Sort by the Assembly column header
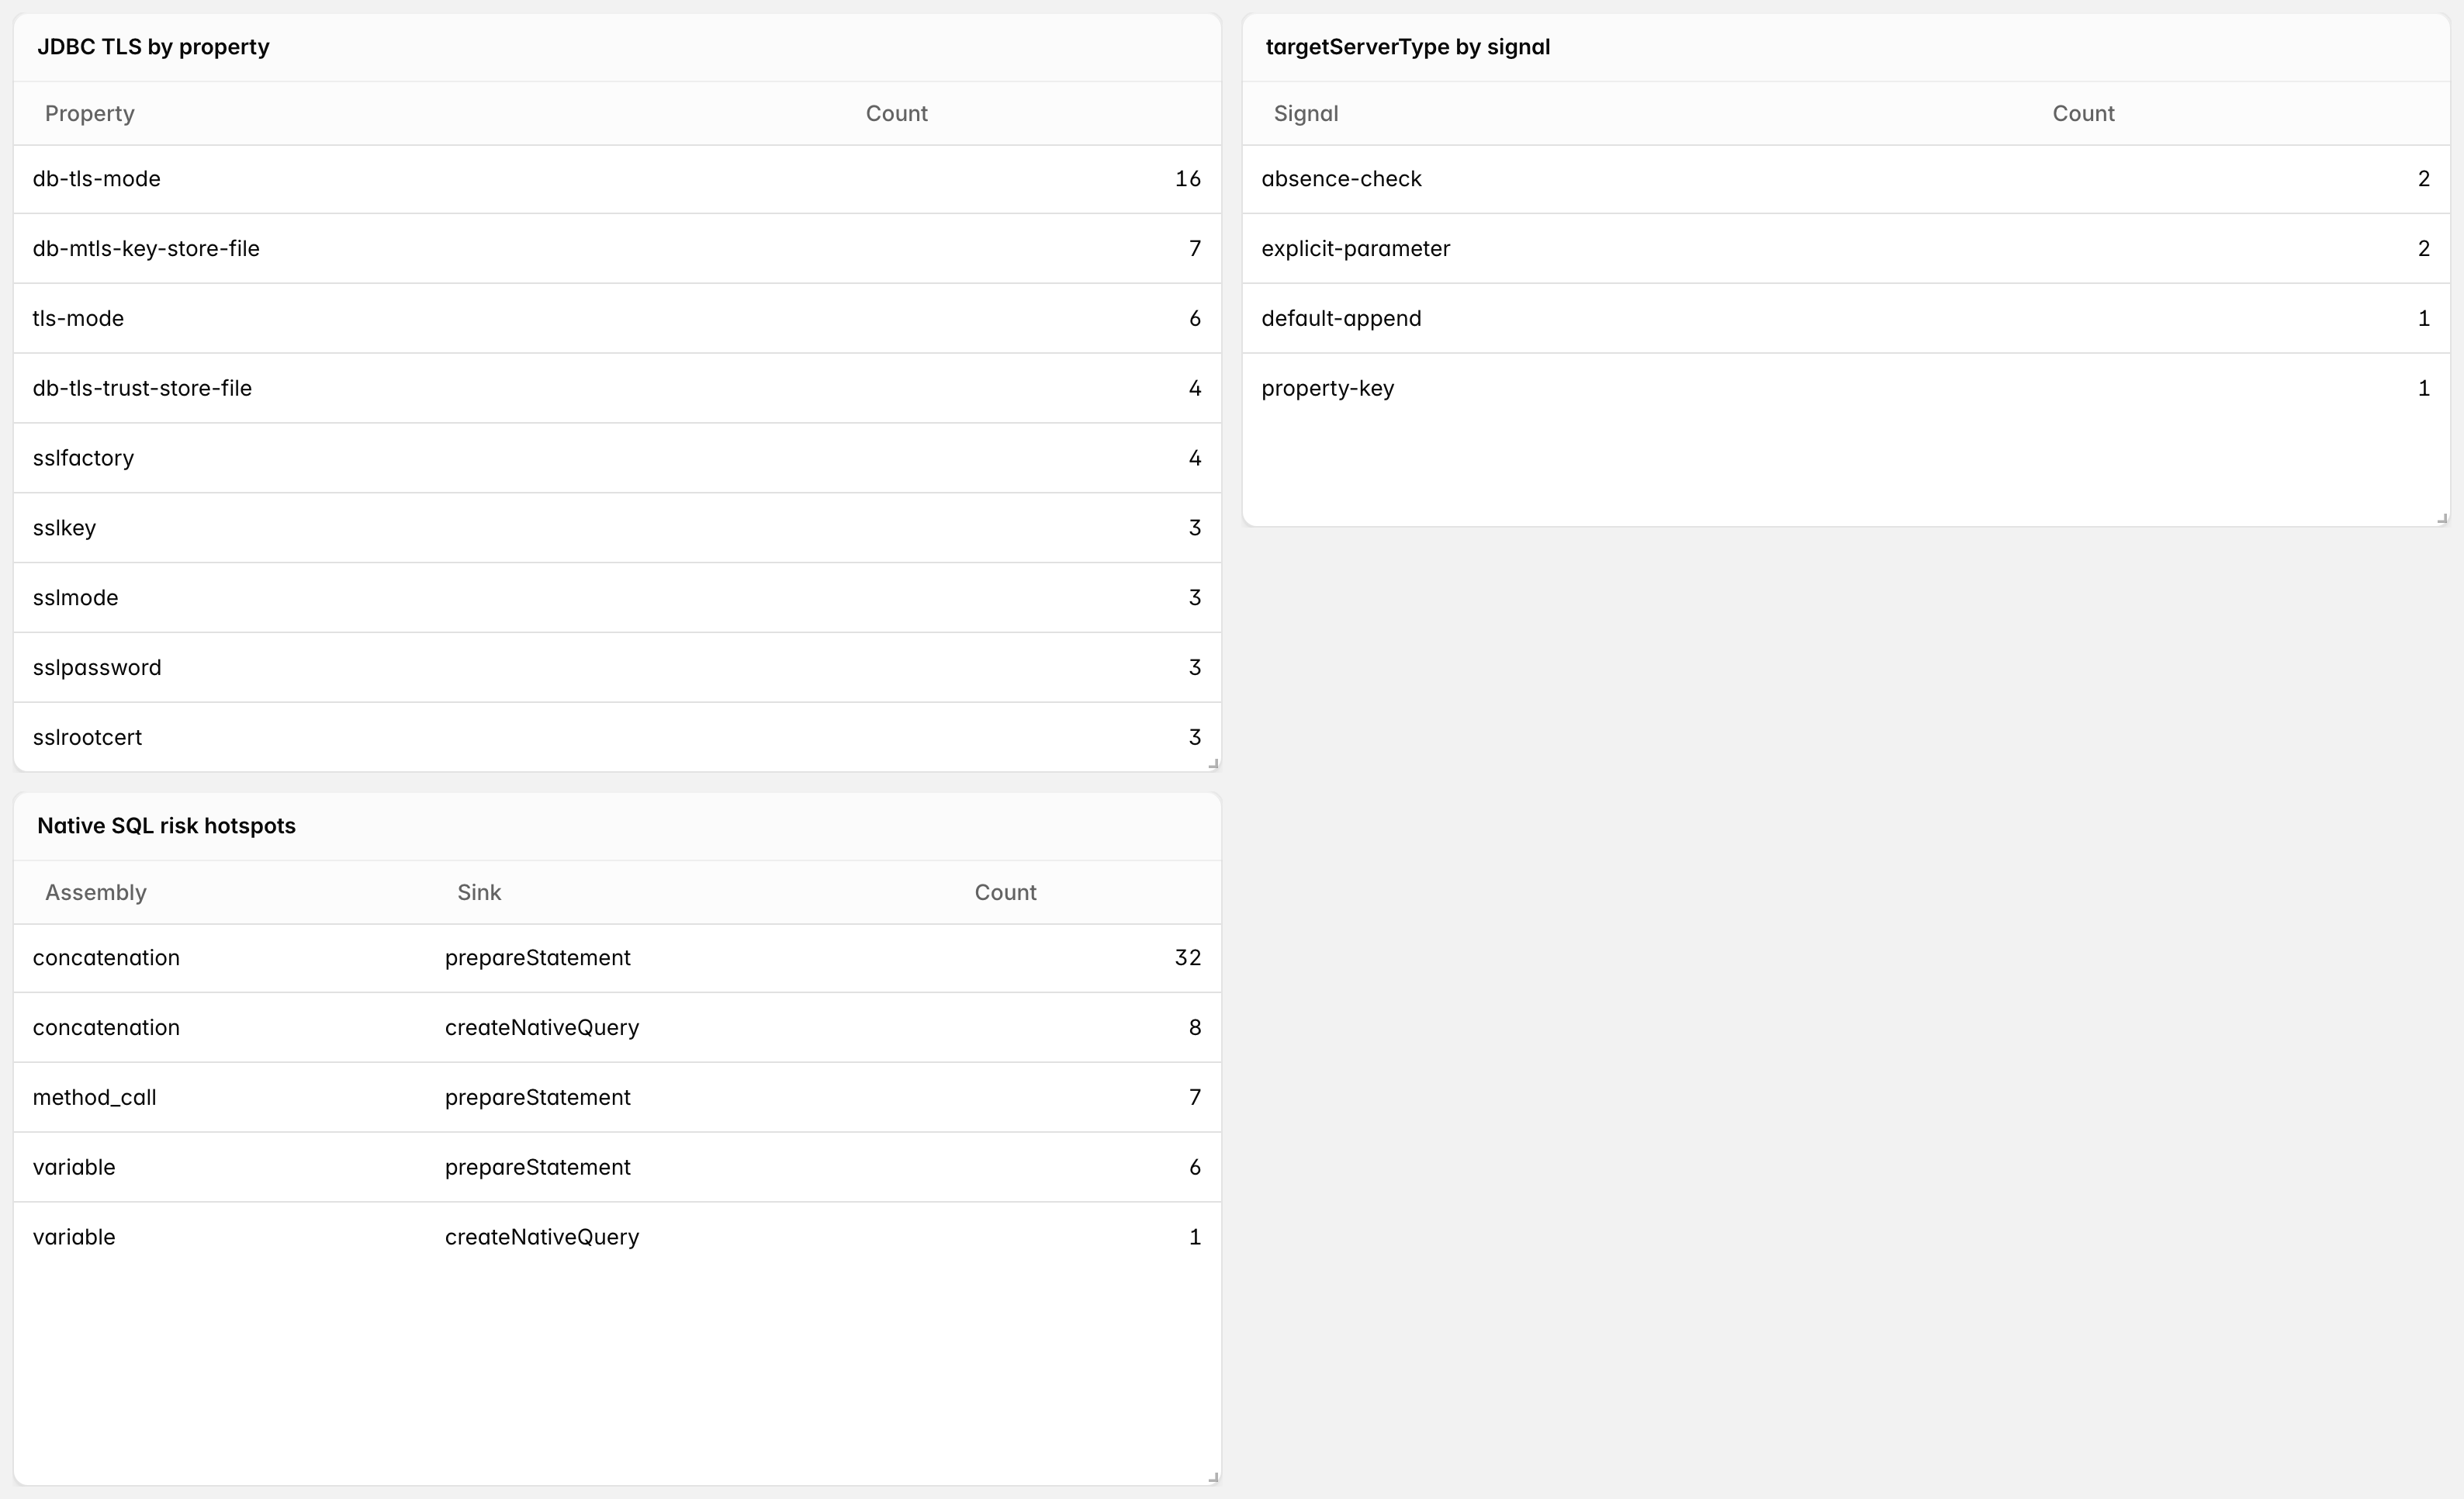The image size is (2464, 1499). (x=96, y=892)
